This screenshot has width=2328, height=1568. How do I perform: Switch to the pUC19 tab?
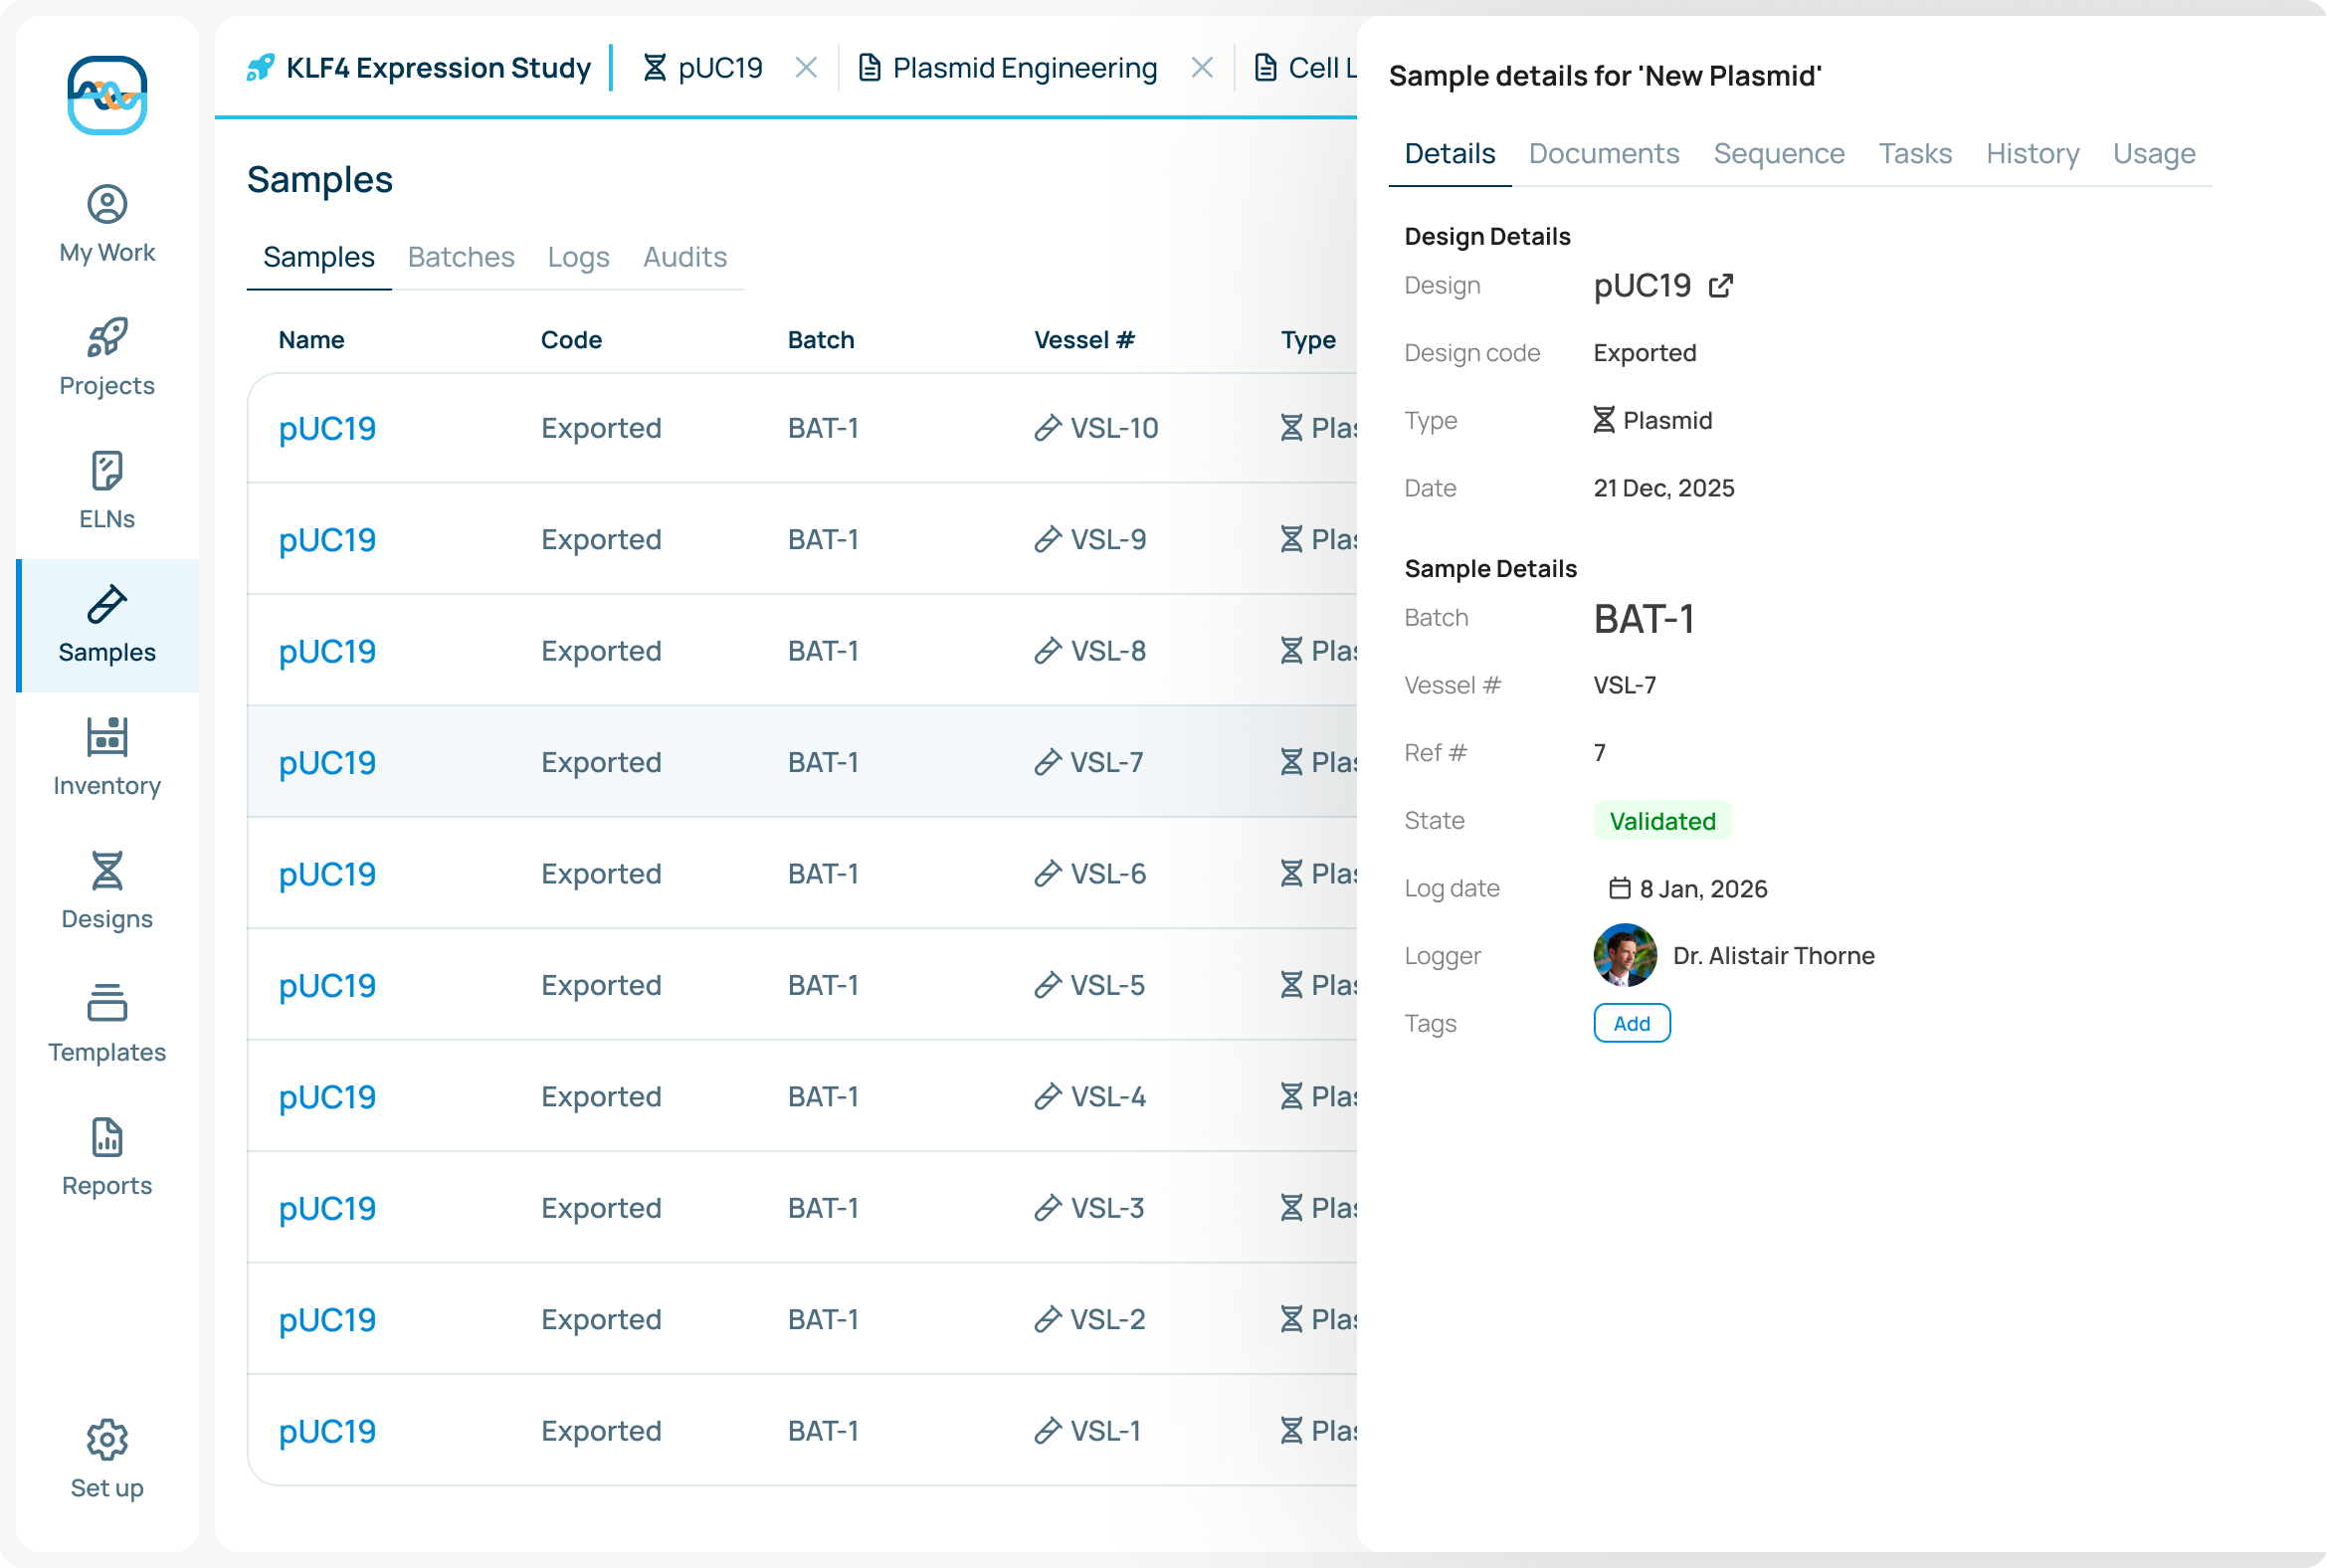pos(703,68)
